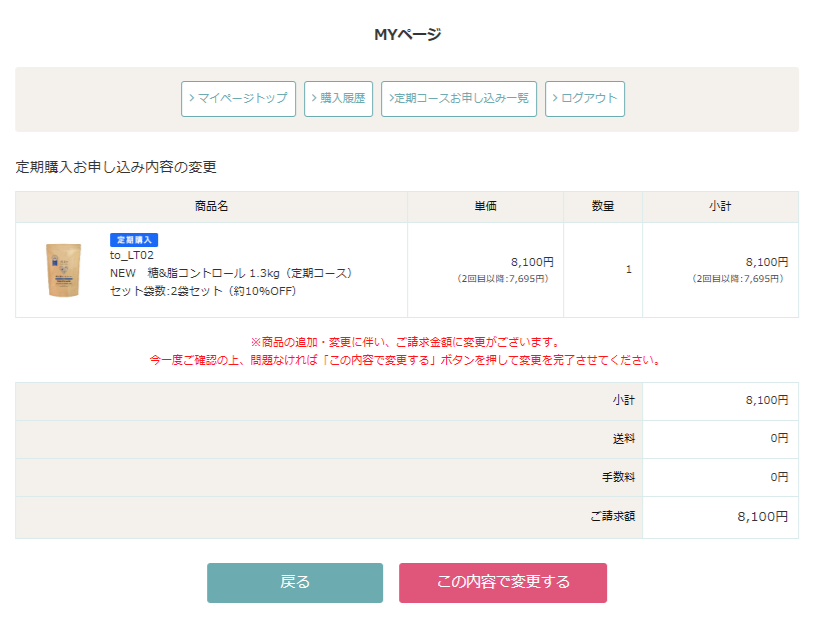Click the 商品名 column header
The height and width of the screenshot is (628, 837).
pyautogui.click(x=211, y=207)
